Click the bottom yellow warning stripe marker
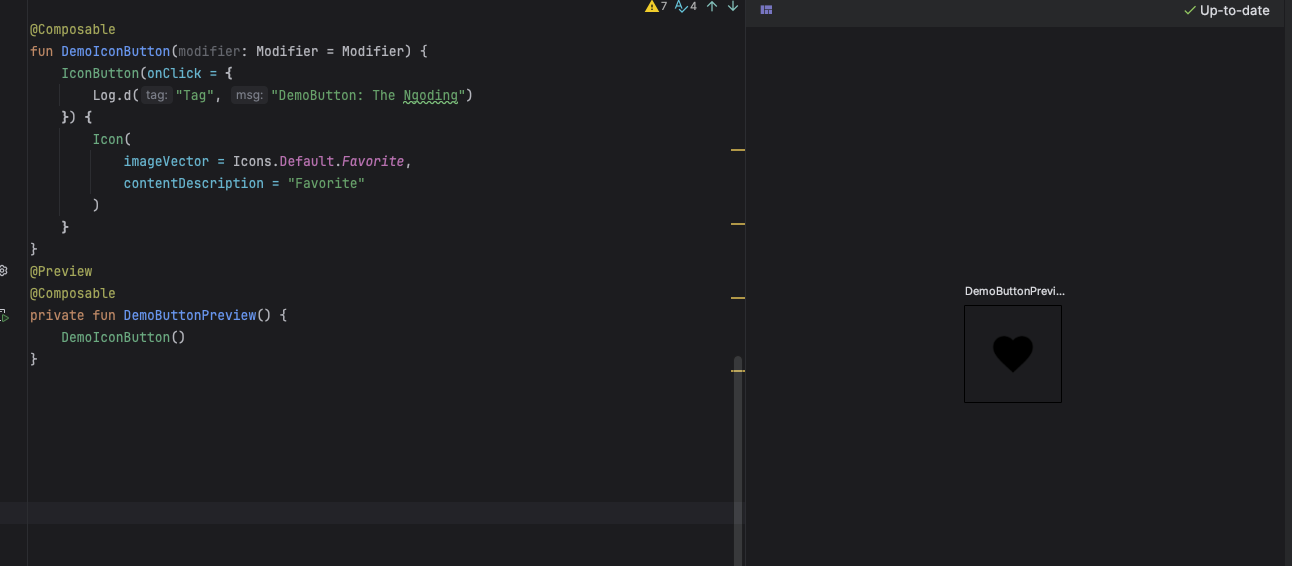Image resolution: width=1292 pixels, height=566 pixels. (x=738, y=371)
